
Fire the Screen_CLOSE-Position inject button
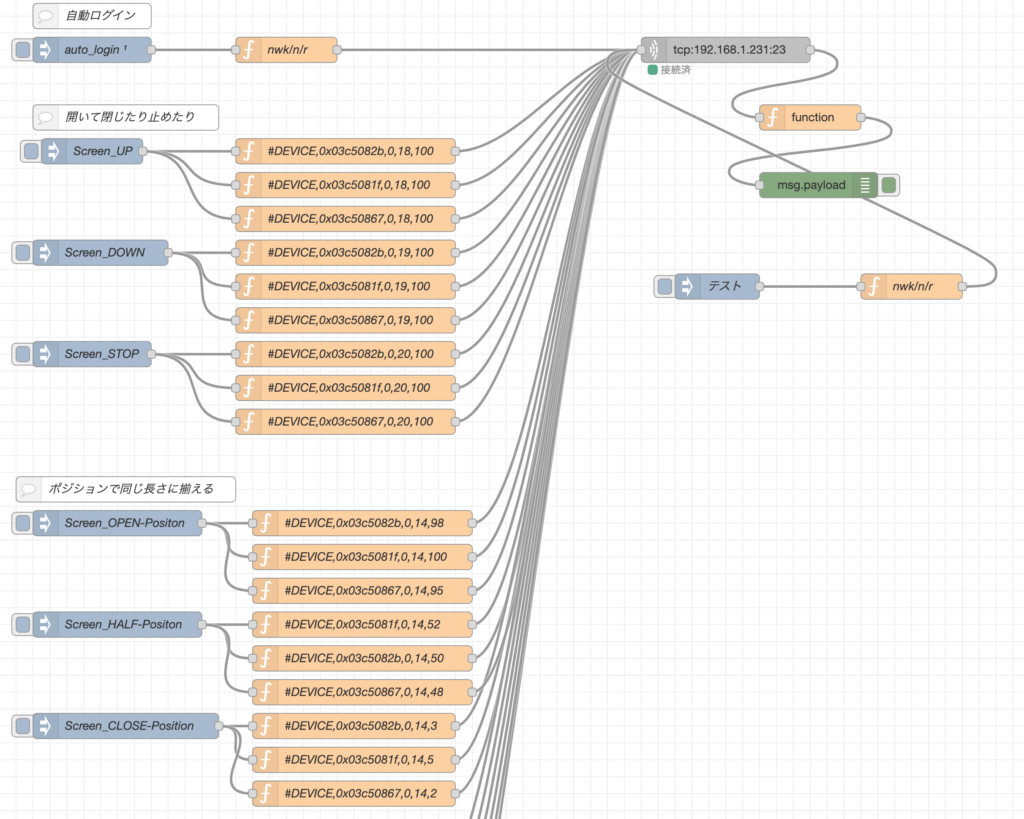pos(22,726)
